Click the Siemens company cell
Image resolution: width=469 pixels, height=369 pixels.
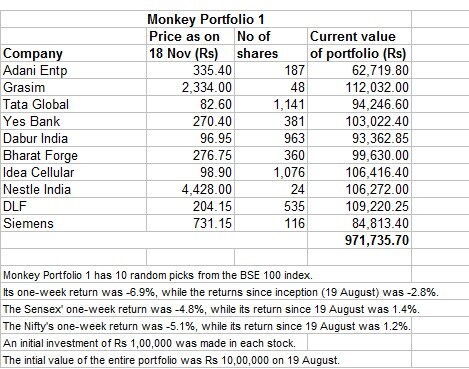[x=74, y=223]
